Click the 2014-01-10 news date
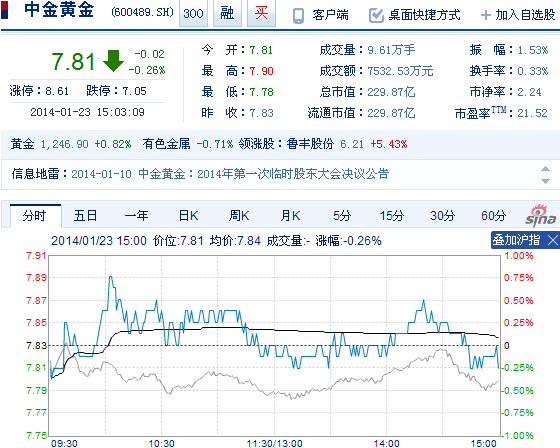The height and width of the screenshot is (448, 560). [x=101, y=174]
